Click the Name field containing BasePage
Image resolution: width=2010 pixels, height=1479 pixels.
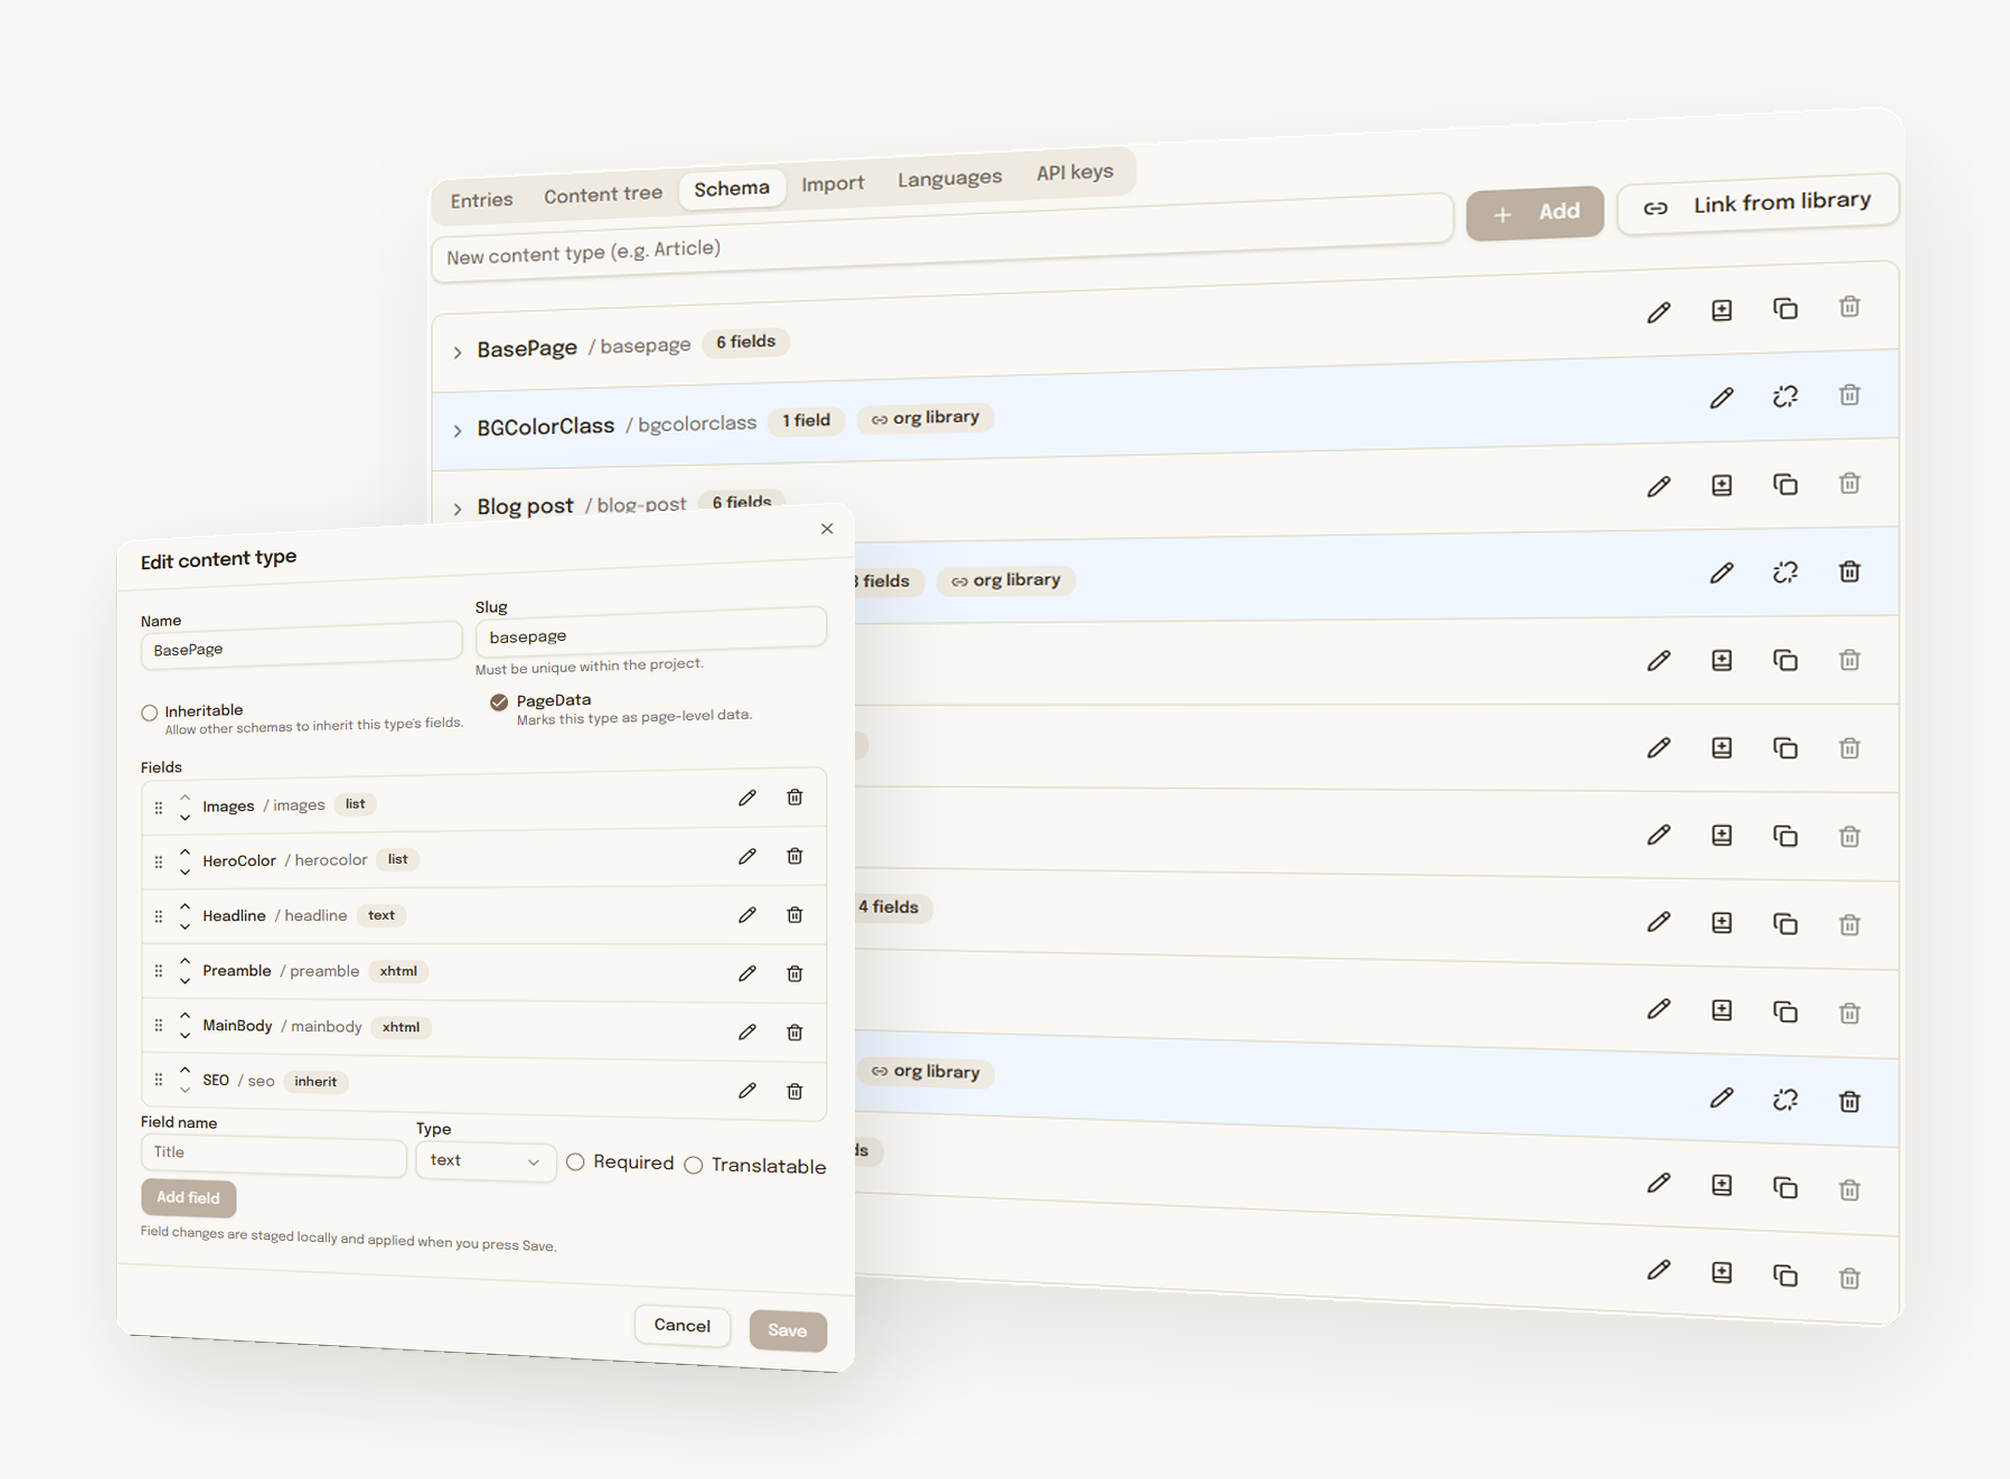click(301, 647)
